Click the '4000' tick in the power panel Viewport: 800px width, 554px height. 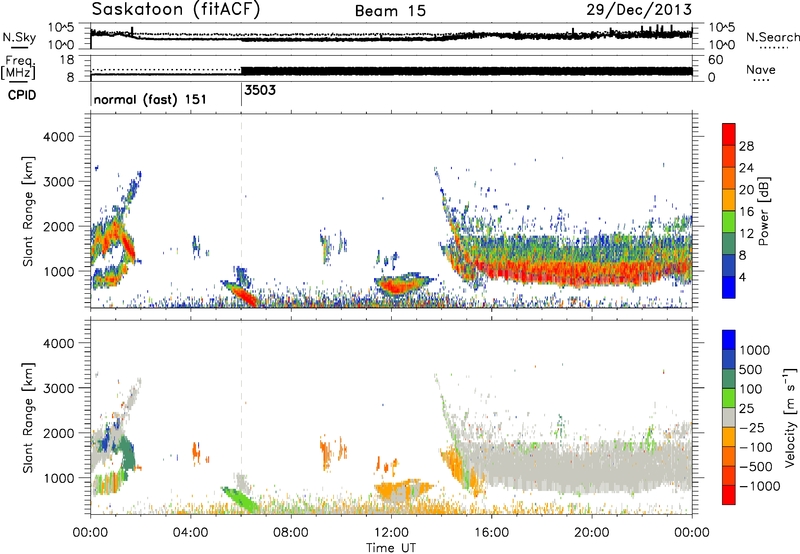click(58, 137)
